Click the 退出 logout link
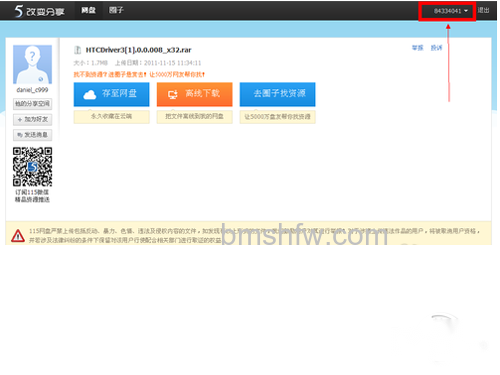500x375 pixels. 483,10
